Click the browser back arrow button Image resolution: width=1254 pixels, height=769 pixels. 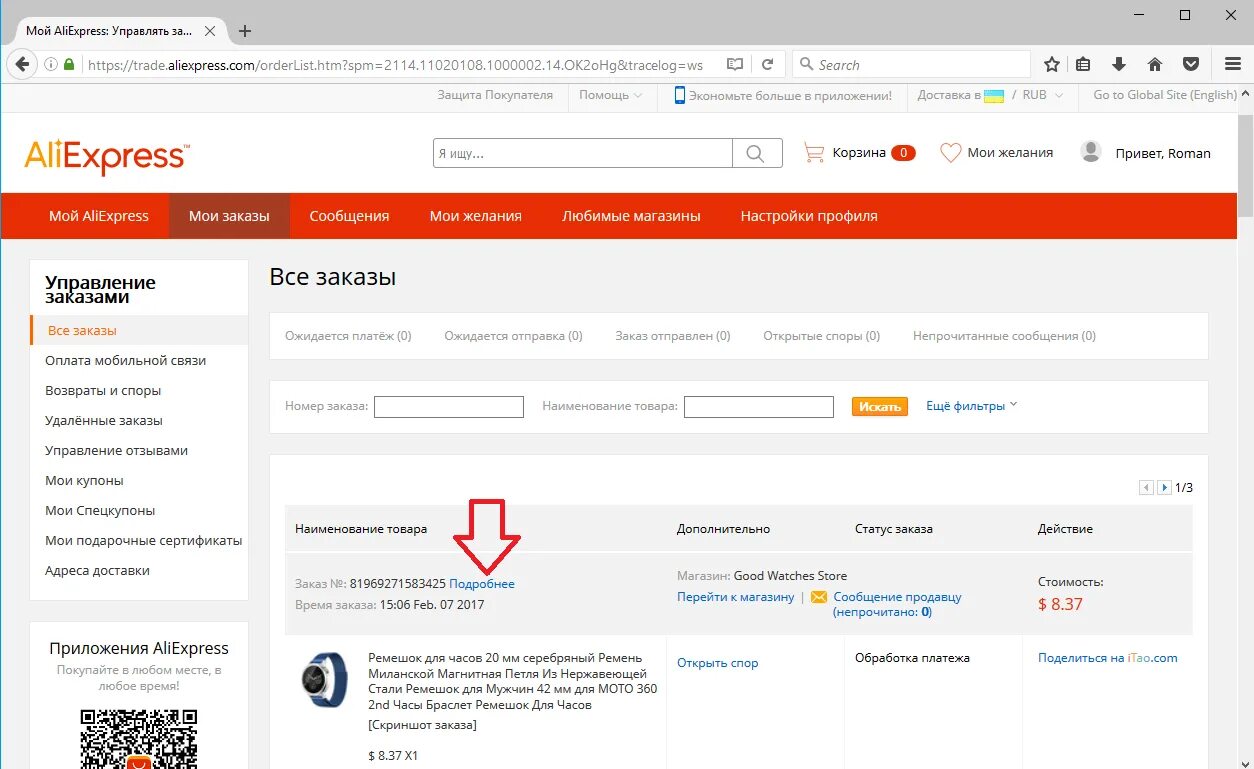(x=21, y=64)
